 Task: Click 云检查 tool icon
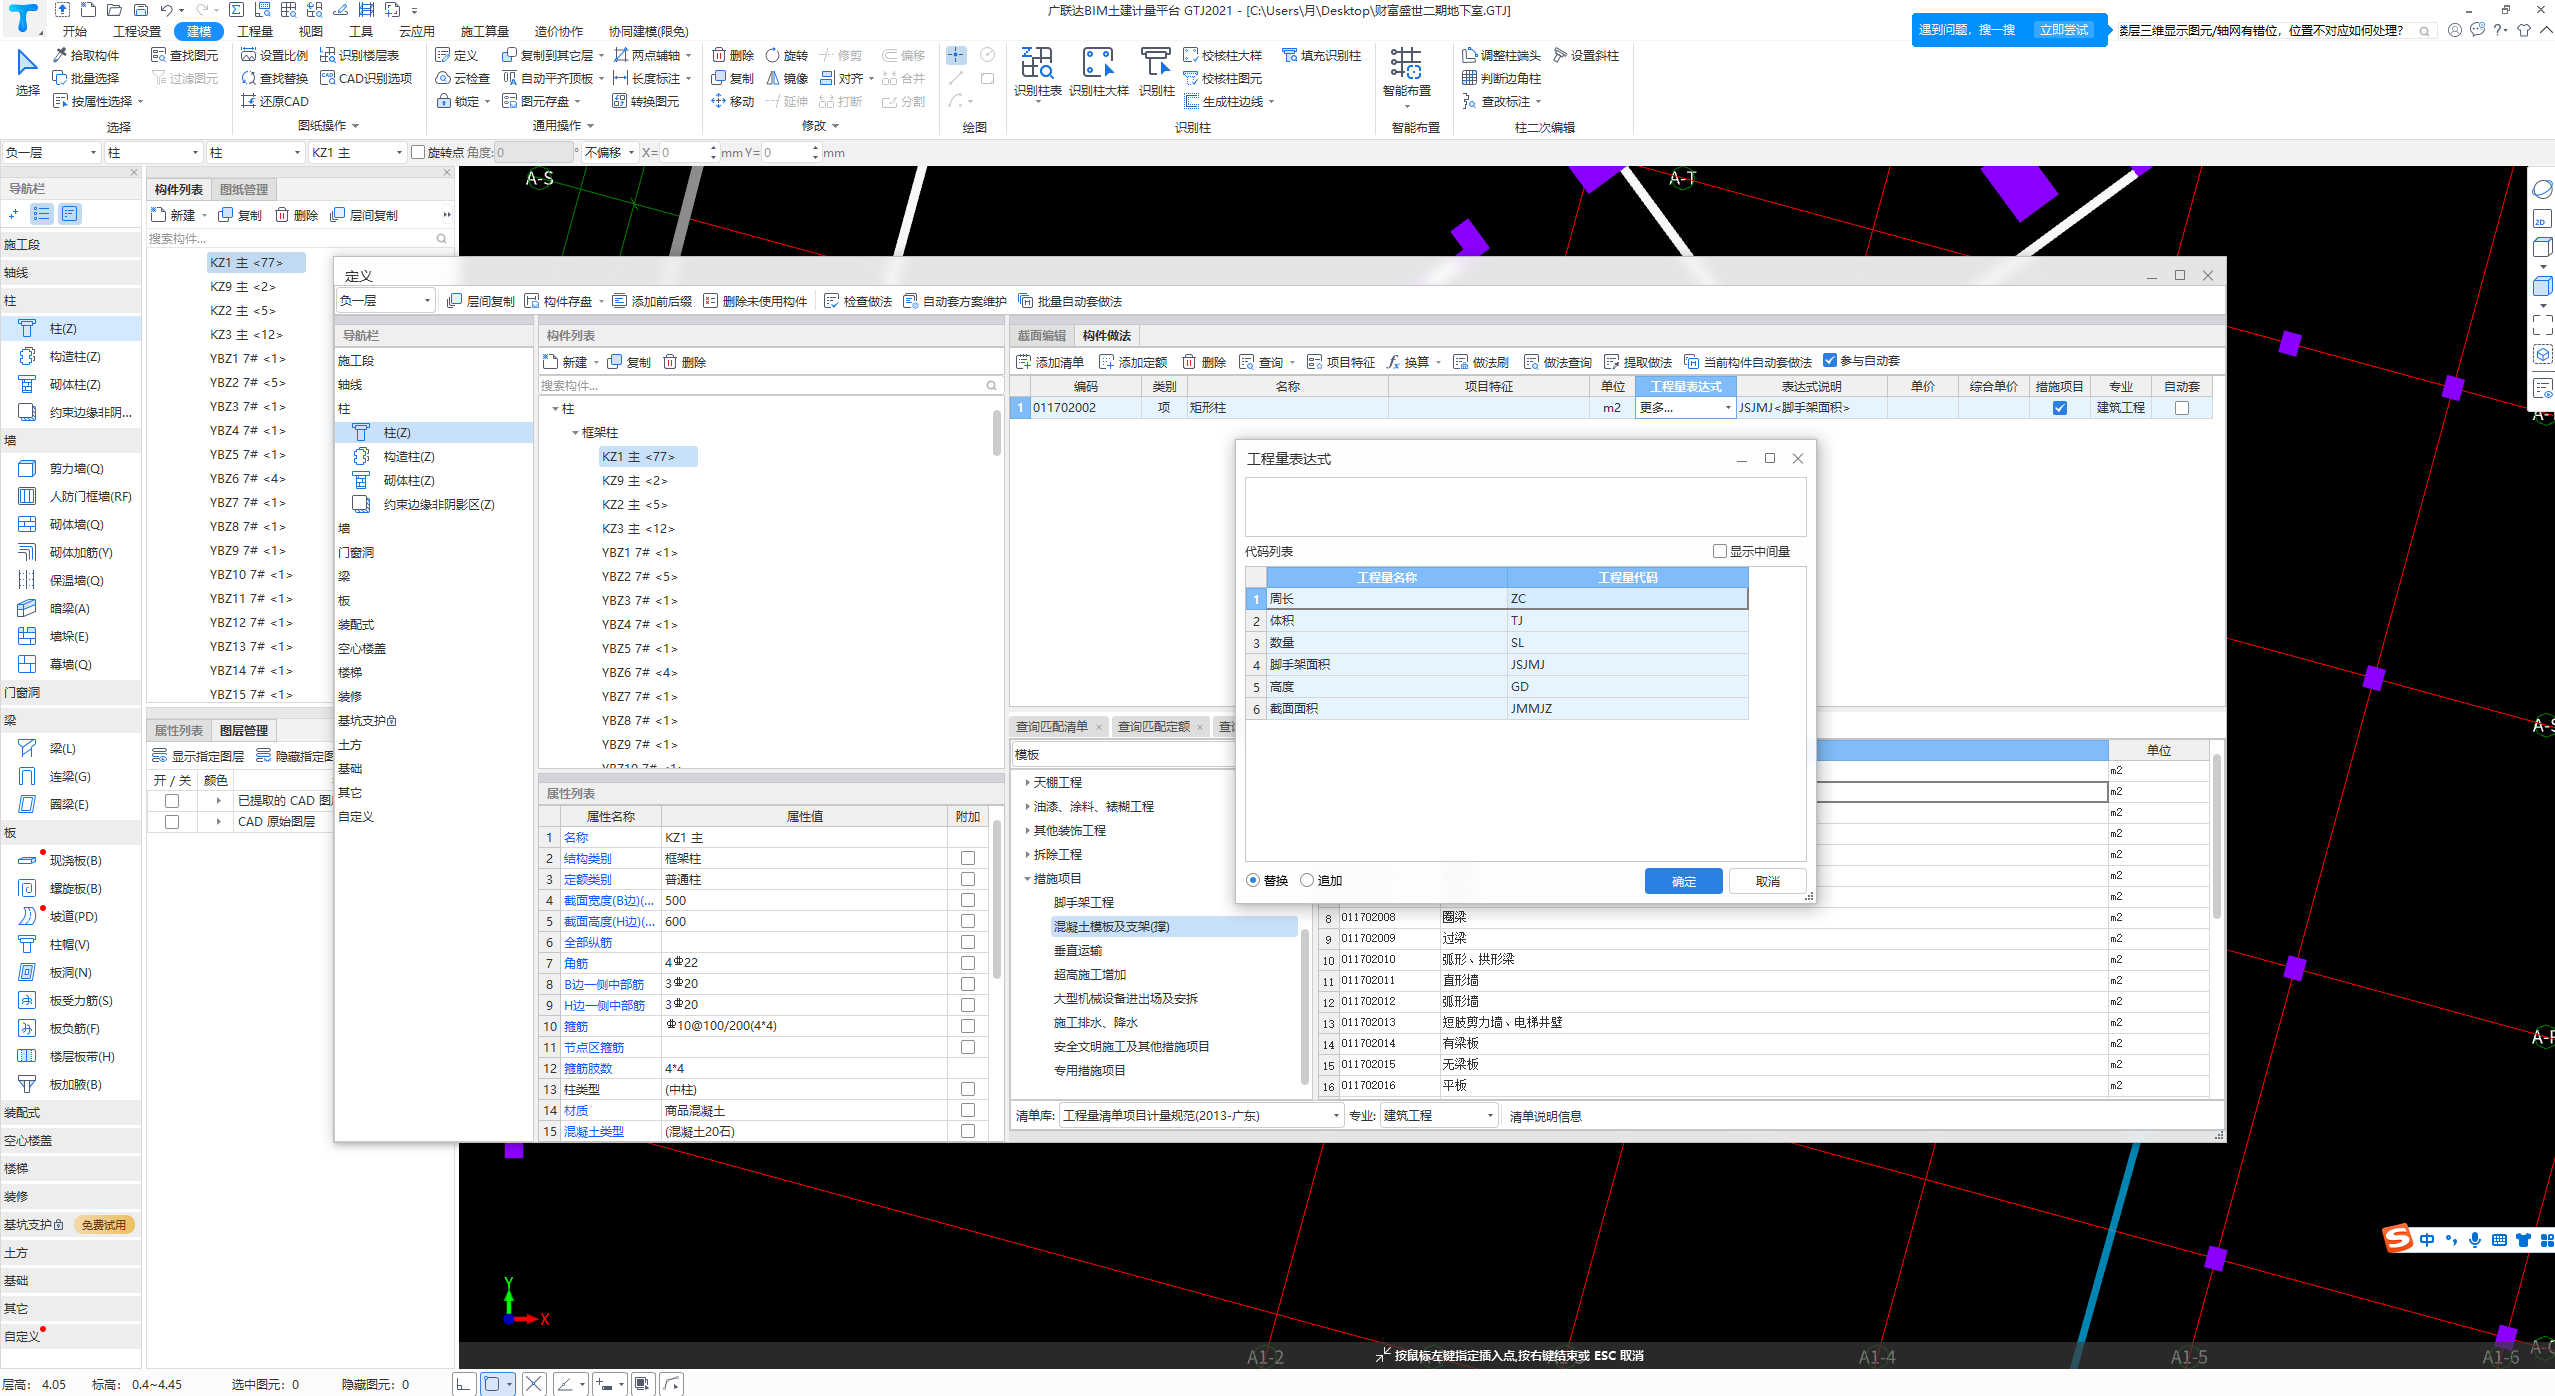point(463,78)
